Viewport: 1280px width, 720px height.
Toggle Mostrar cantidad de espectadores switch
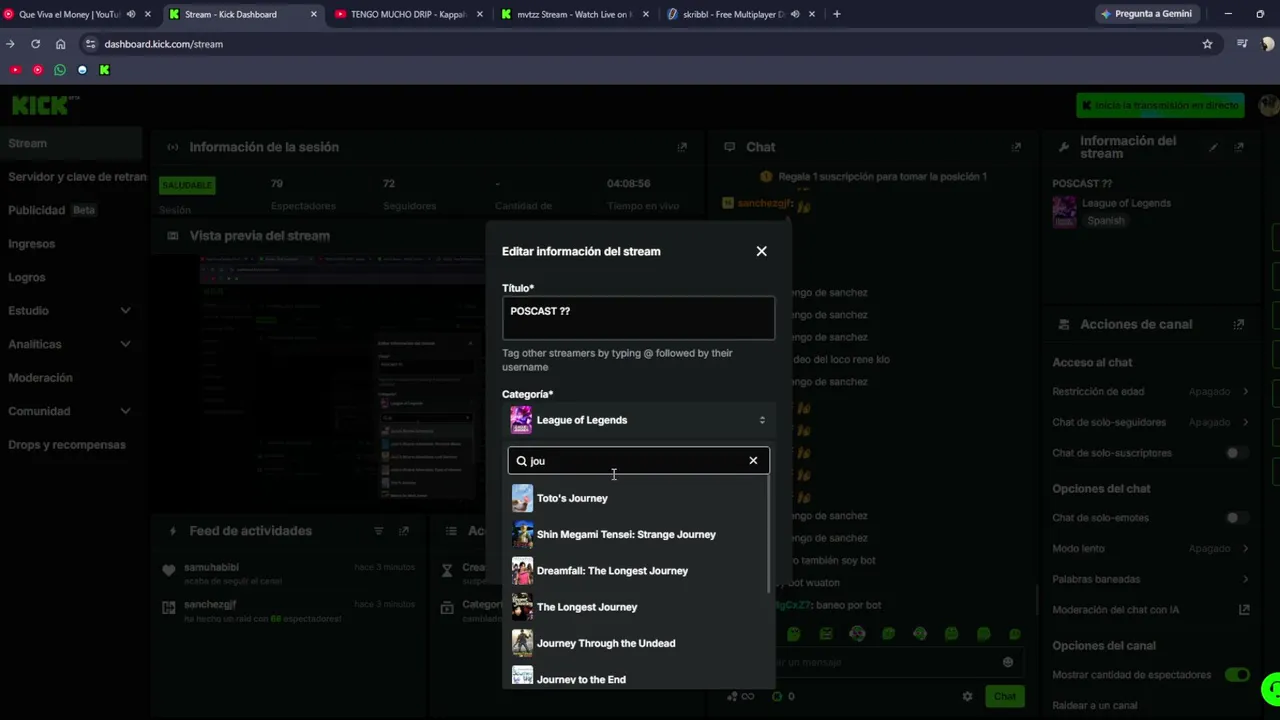tap(1237, 675)
